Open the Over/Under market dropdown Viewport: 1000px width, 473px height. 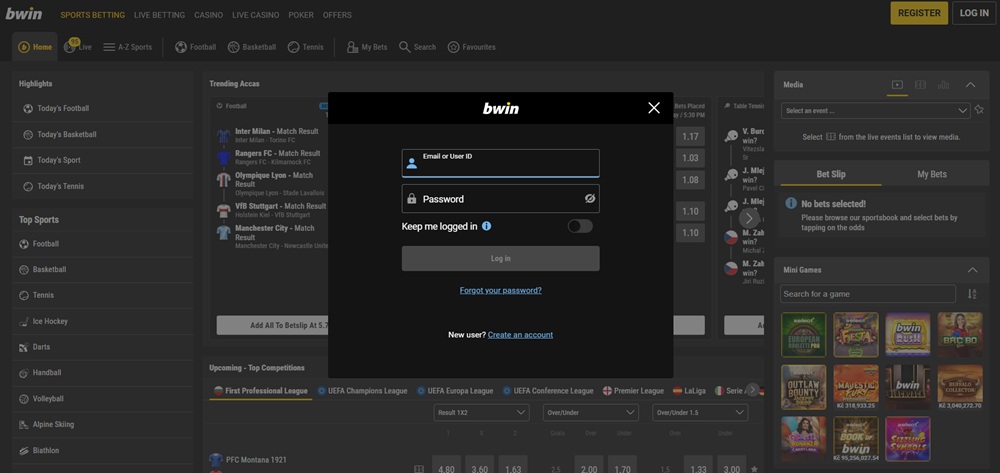tap(591, 412)
